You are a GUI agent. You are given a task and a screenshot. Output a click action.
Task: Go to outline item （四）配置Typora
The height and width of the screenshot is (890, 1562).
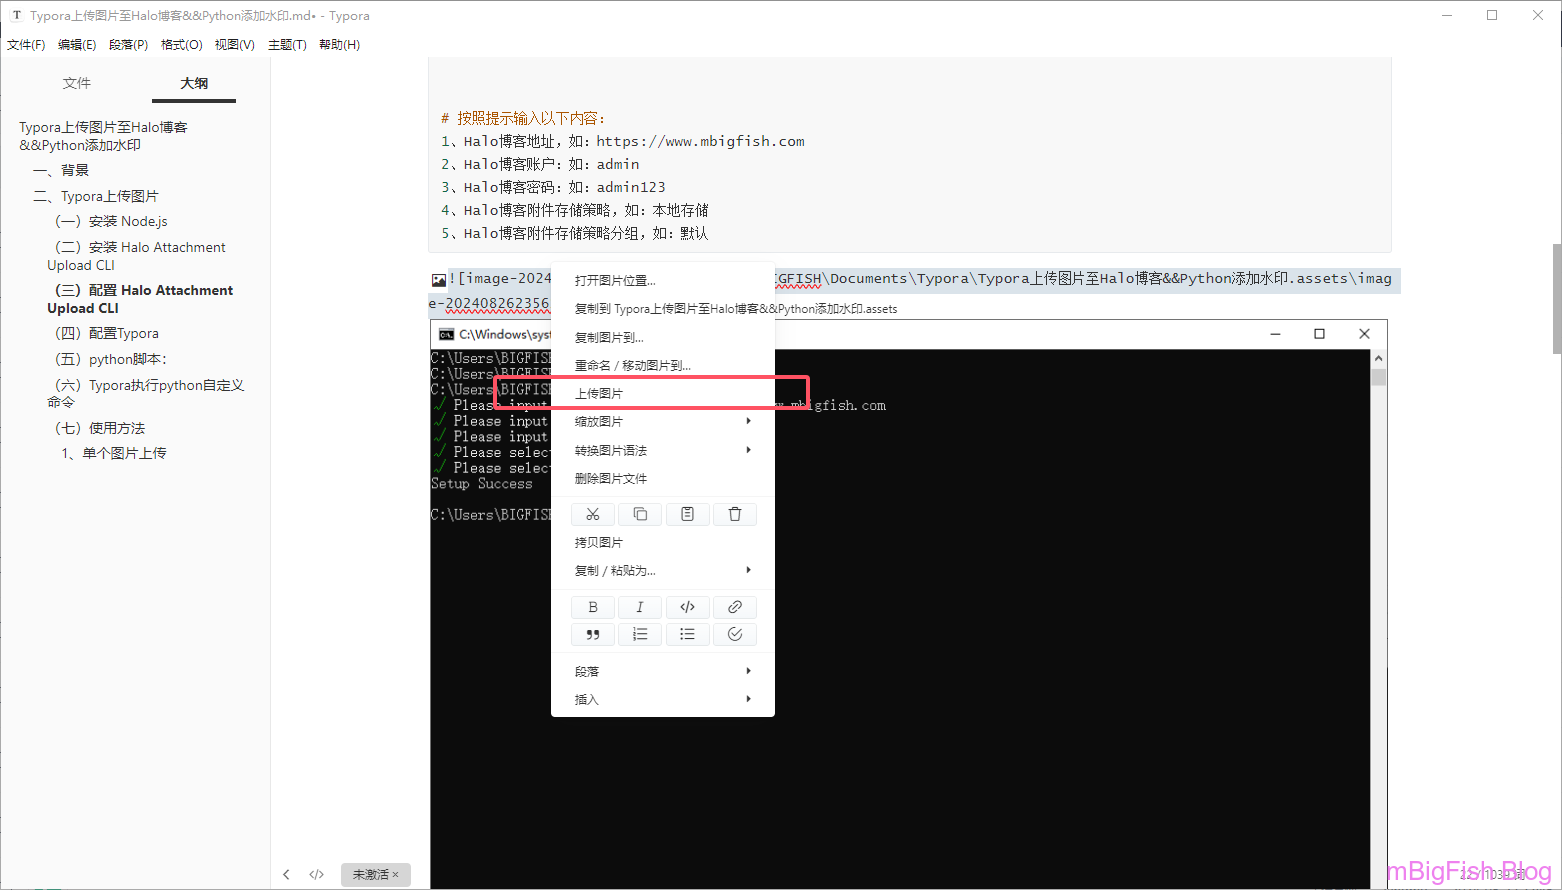point(106,333)
